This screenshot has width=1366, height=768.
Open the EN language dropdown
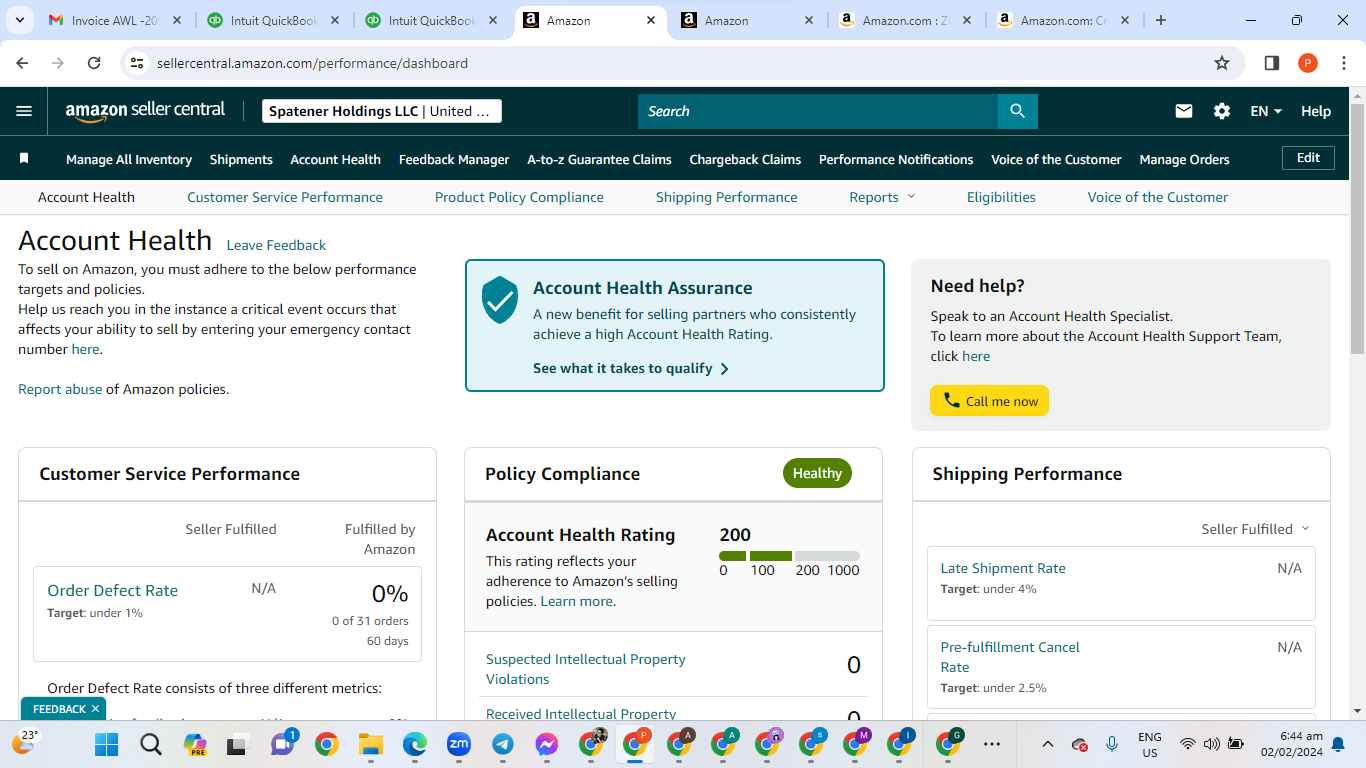click(1266, 111)
